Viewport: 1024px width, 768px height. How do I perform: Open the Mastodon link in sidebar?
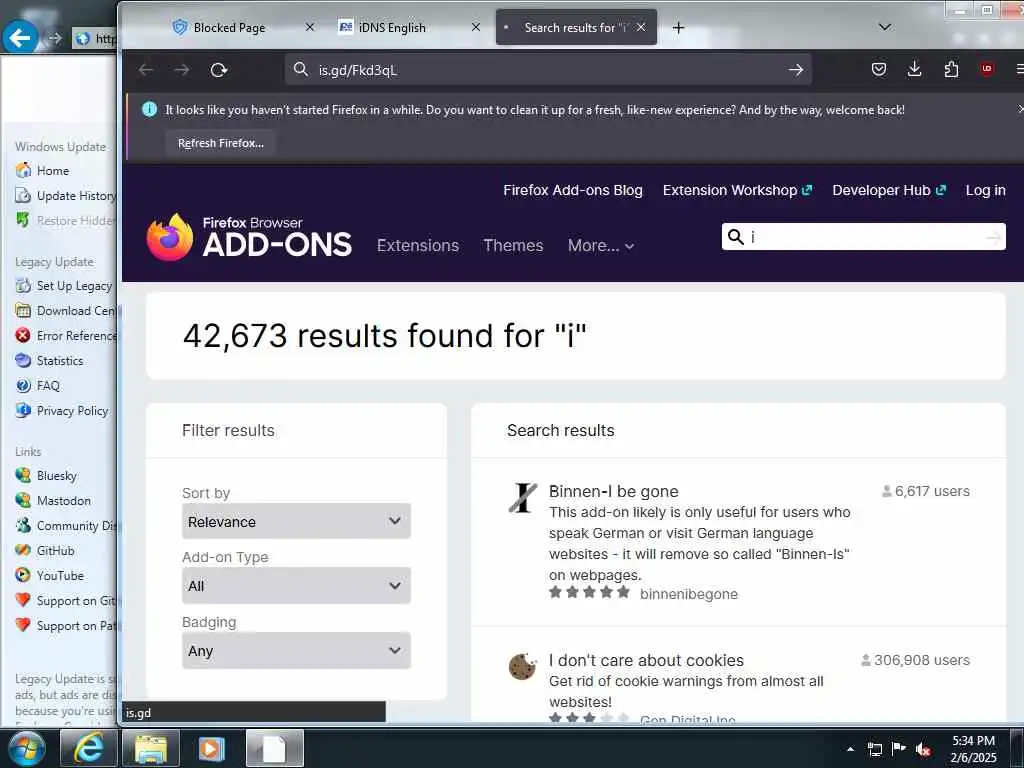(63, 501)
